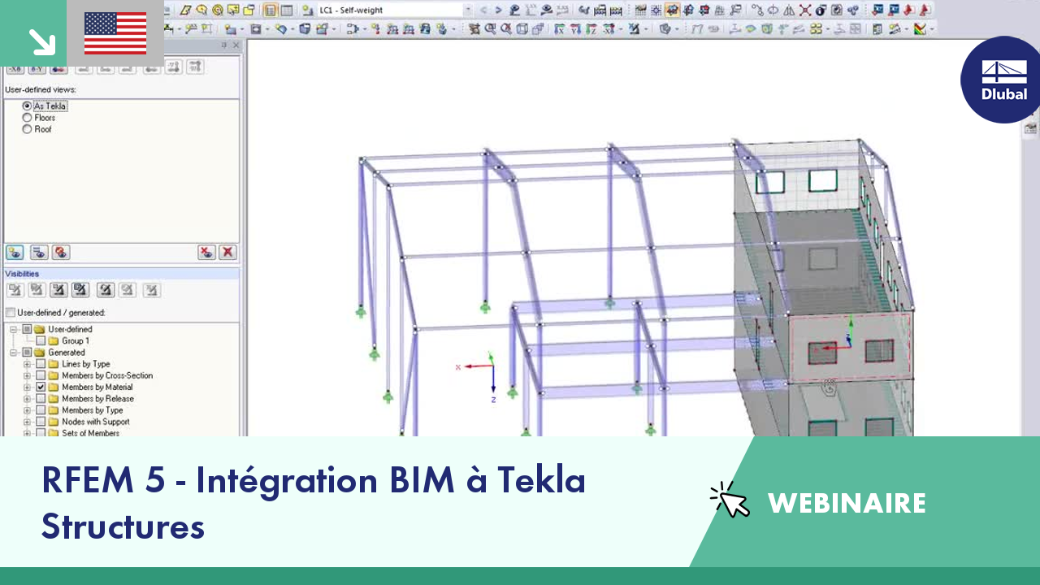The height and width of the screenshot is (585, 1040).
Task: Expand the Lines by Type tree node
Action: [x=27, y=364]
